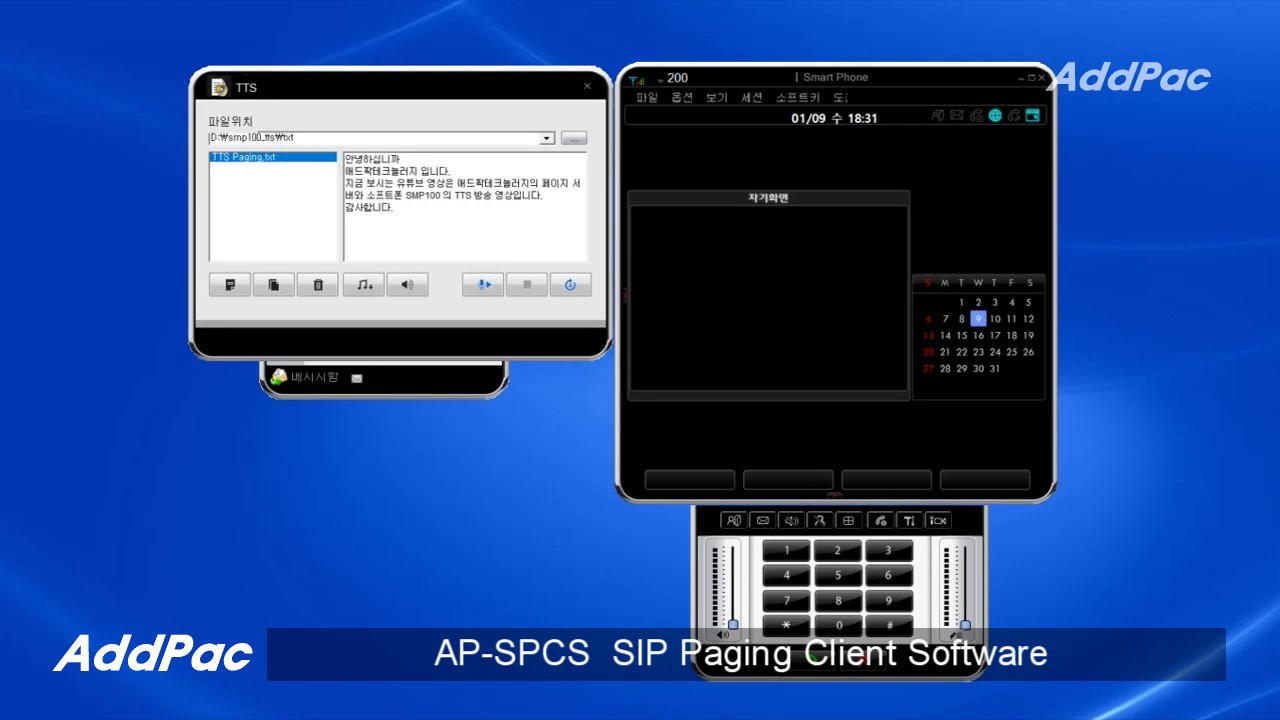Click the envelope icon in the message box bar
Screen dimensions: 1280x720
357,378
